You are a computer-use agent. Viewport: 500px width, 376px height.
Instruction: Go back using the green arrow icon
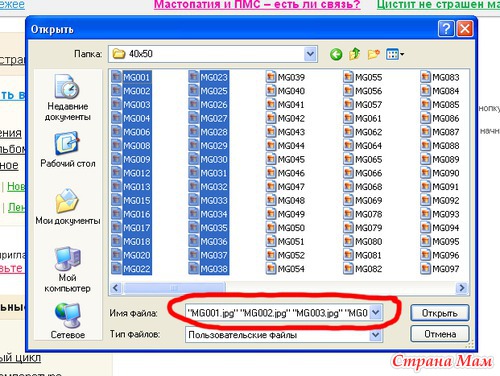coord(336,54)
